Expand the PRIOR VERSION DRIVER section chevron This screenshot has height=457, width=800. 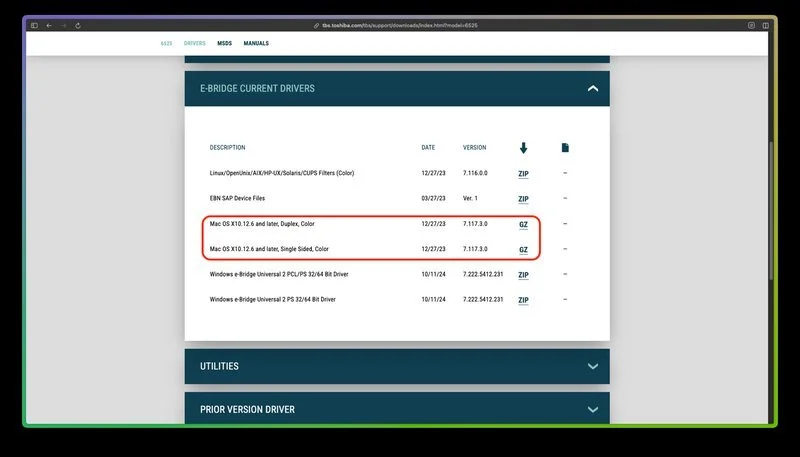[x=592, y=410]
